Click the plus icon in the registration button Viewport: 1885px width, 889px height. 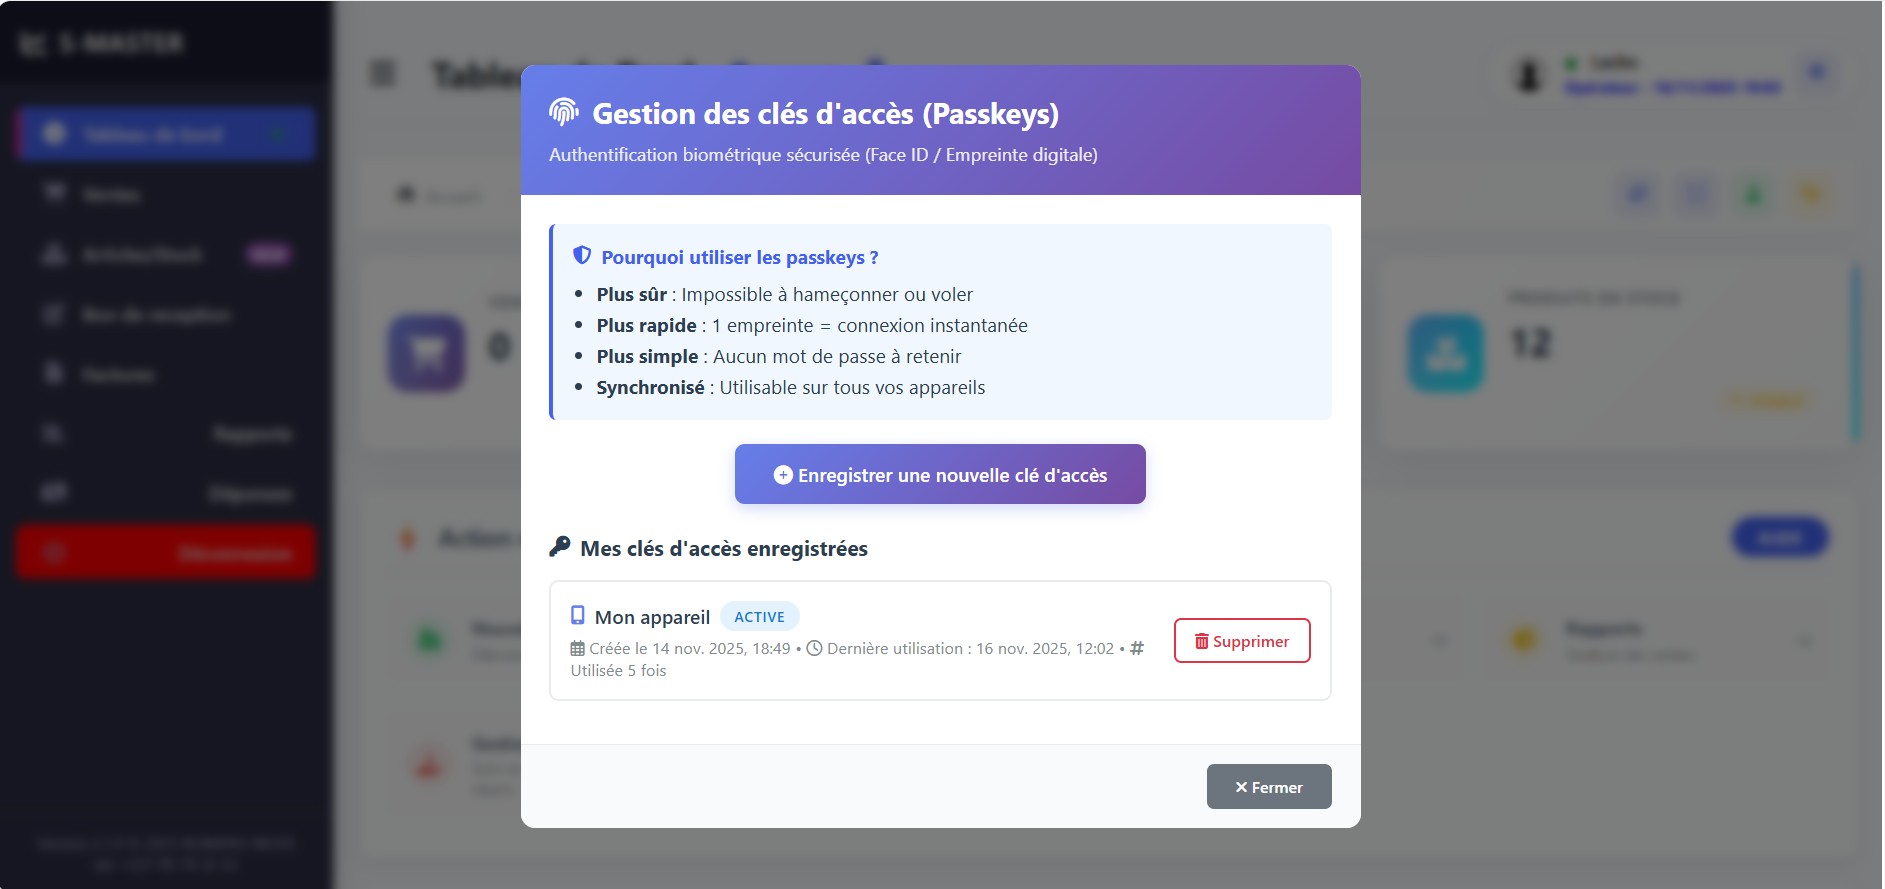[783, 475]
